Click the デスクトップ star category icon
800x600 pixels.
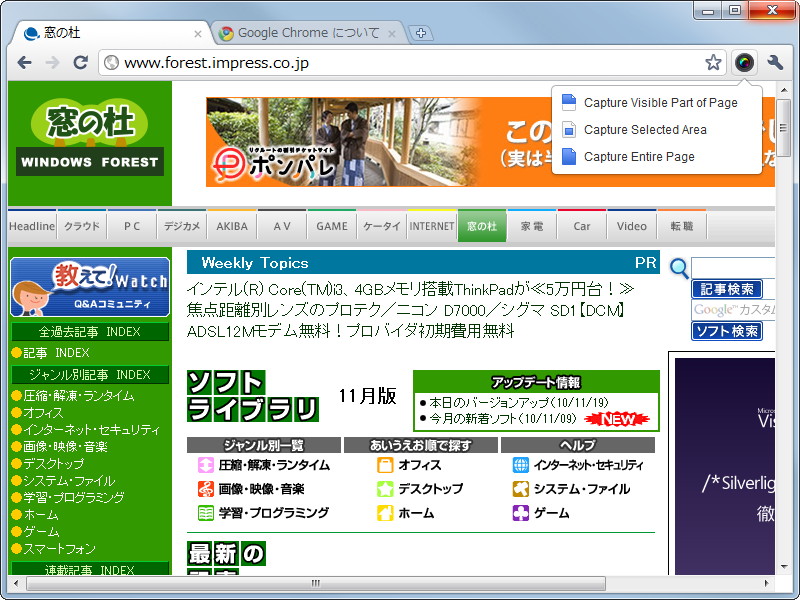point(385,489)
